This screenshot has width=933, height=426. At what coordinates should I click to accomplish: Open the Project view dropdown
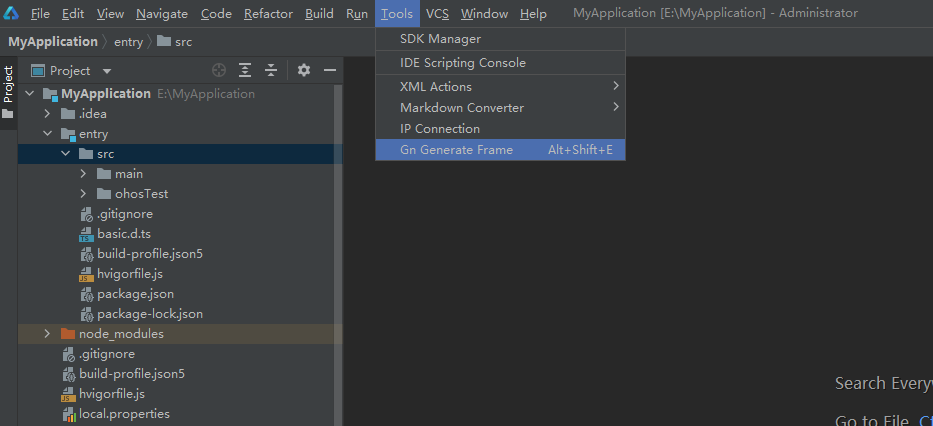[106, 71]
